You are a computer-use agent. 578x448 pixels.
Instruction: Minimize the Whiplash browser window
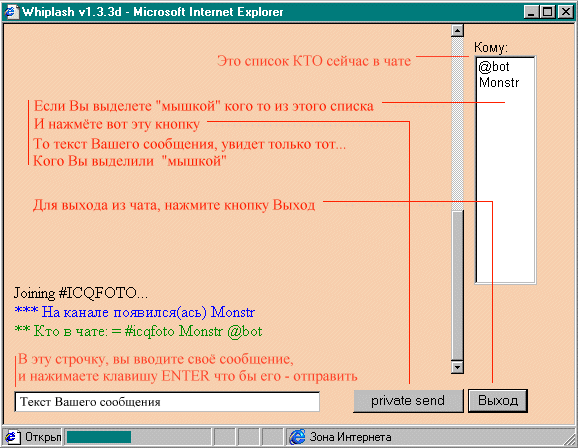(x=531, y=12)
